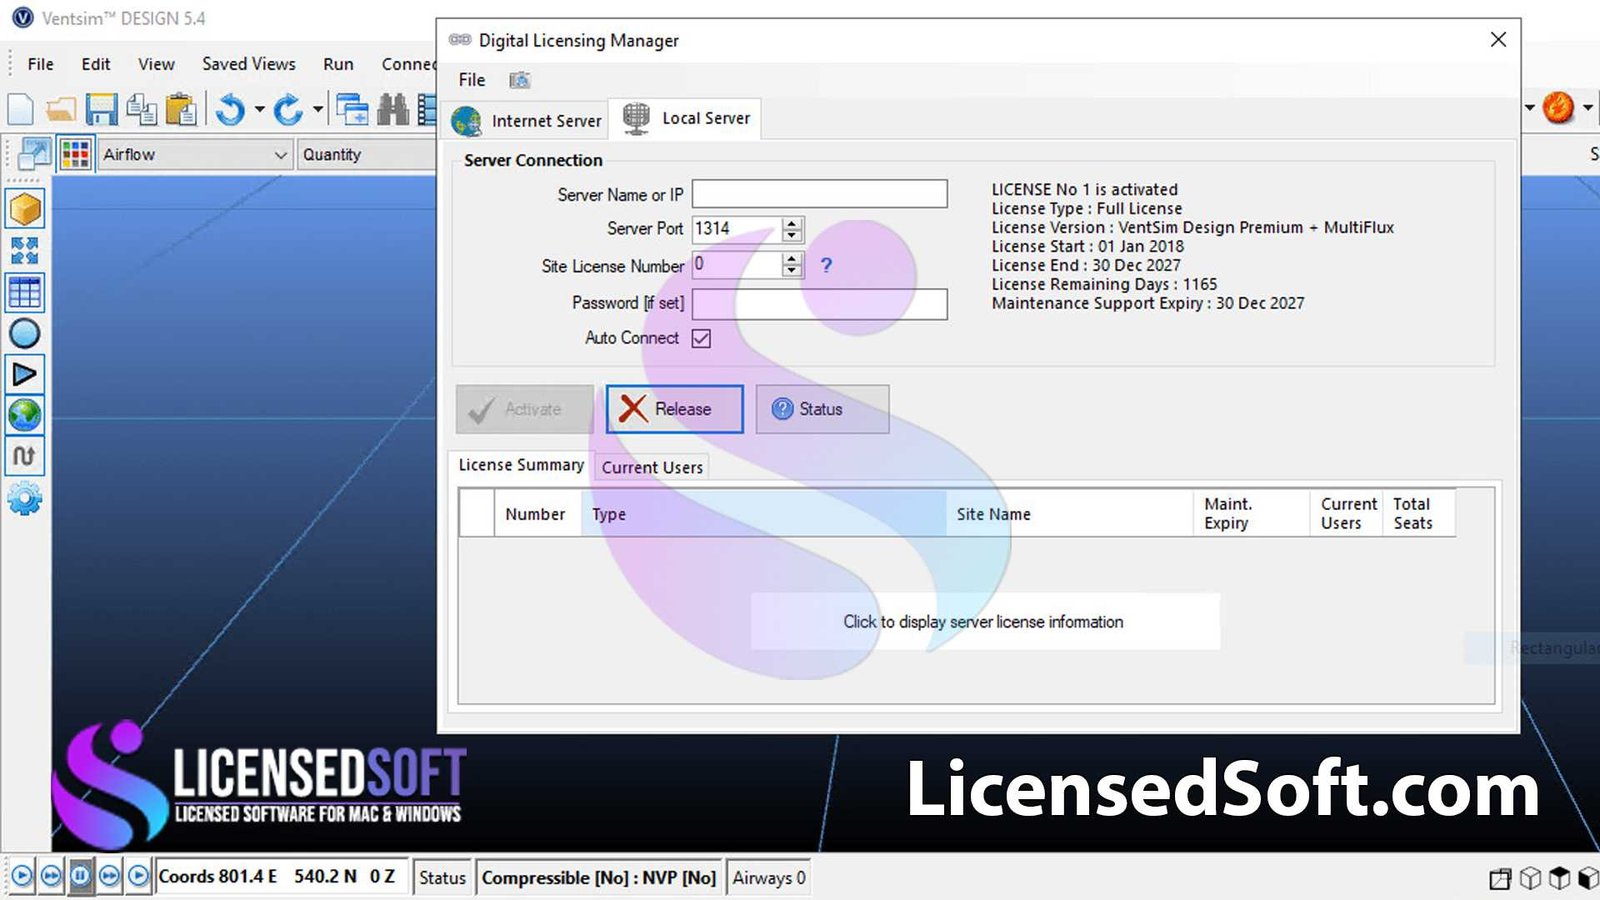The image size is (1600, 900).
Task: Open the spreadsheet table sidebar icon
Action: click(25, 292)
